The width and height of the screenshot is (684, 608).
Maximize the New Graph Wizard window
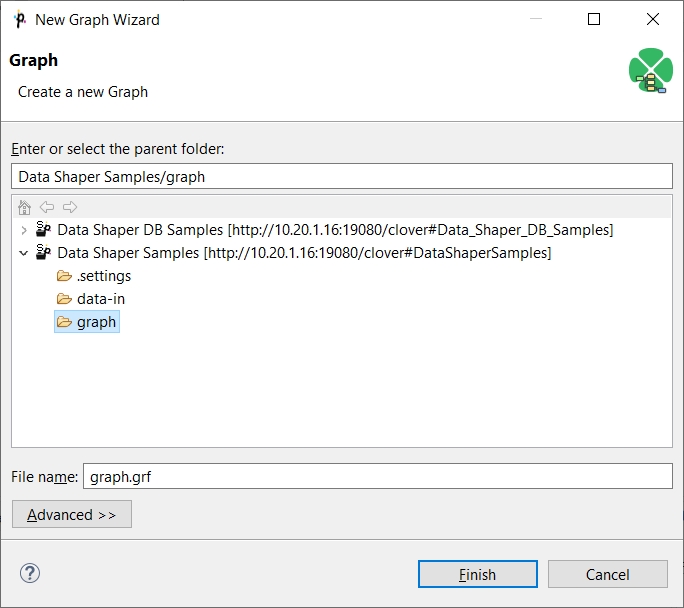point(594,19)
